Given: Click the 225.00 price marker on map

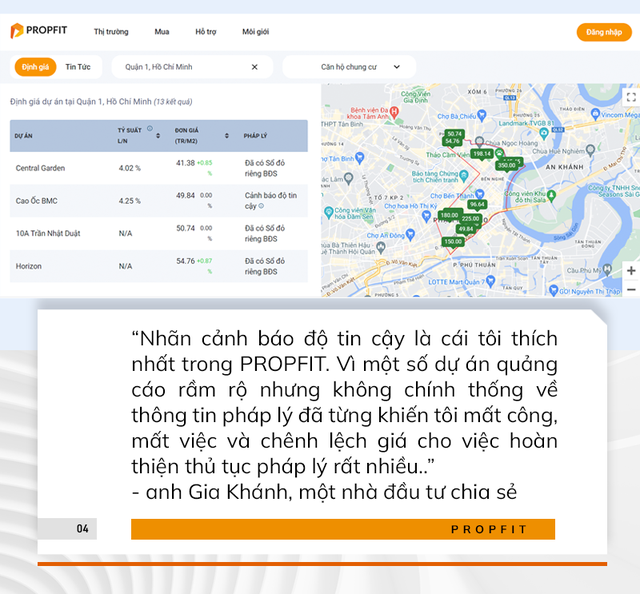Looking at the screenshot, I should pos(471,219).
